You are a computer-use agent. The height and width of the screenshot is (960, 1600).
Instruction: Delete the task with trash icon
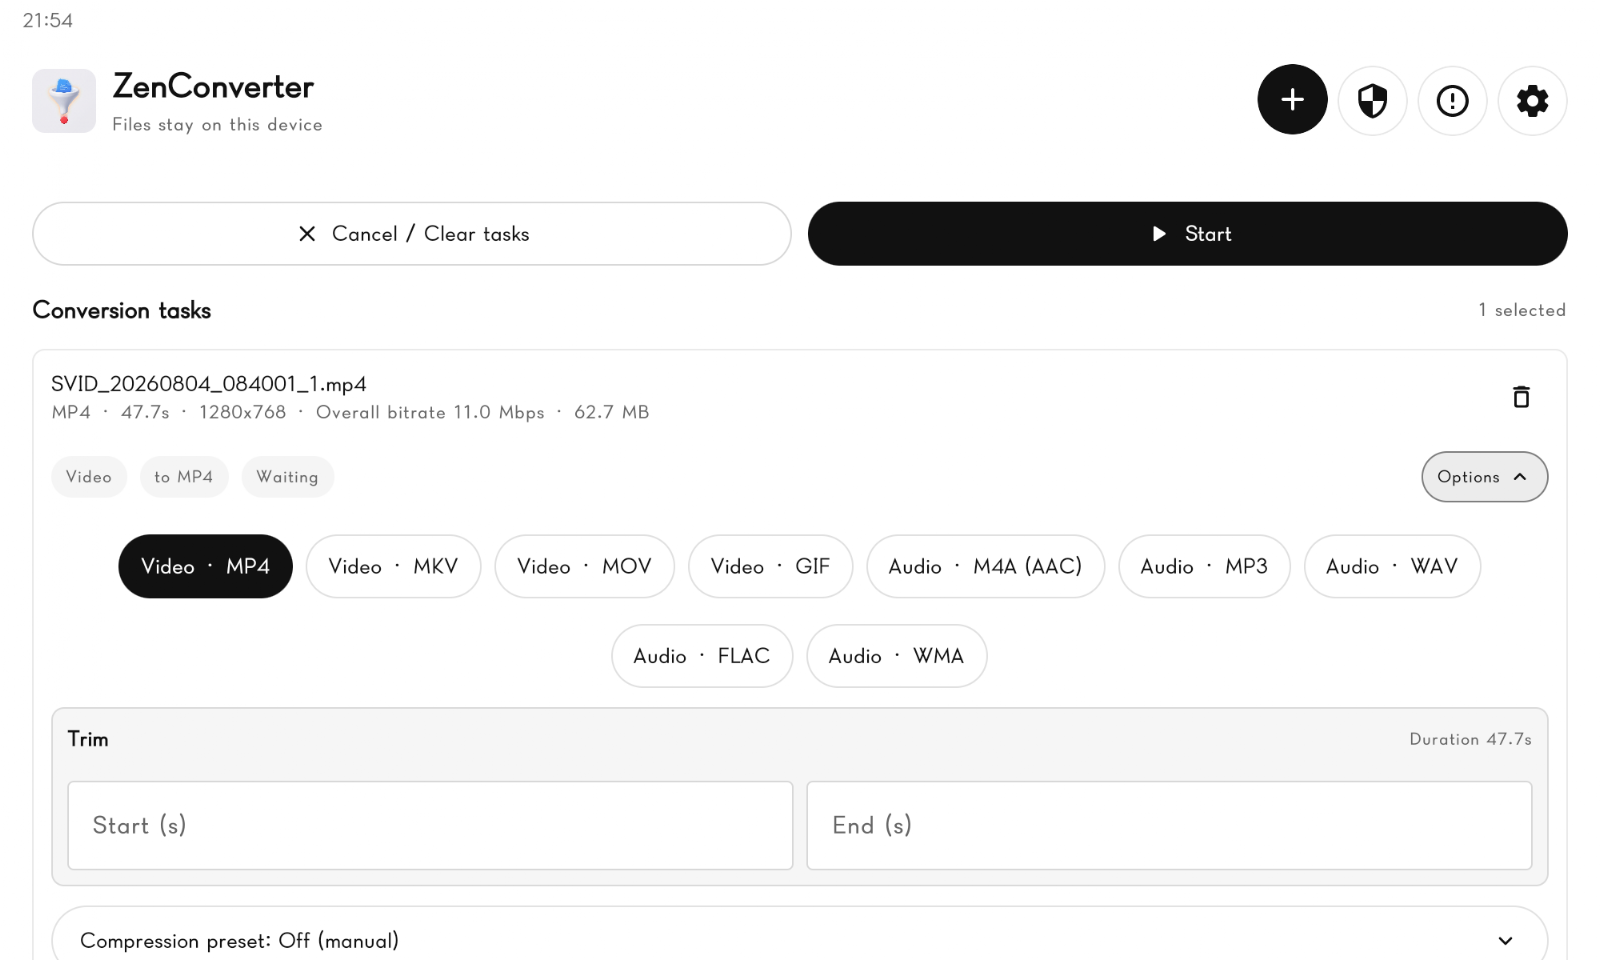(x=1521, y=397)
